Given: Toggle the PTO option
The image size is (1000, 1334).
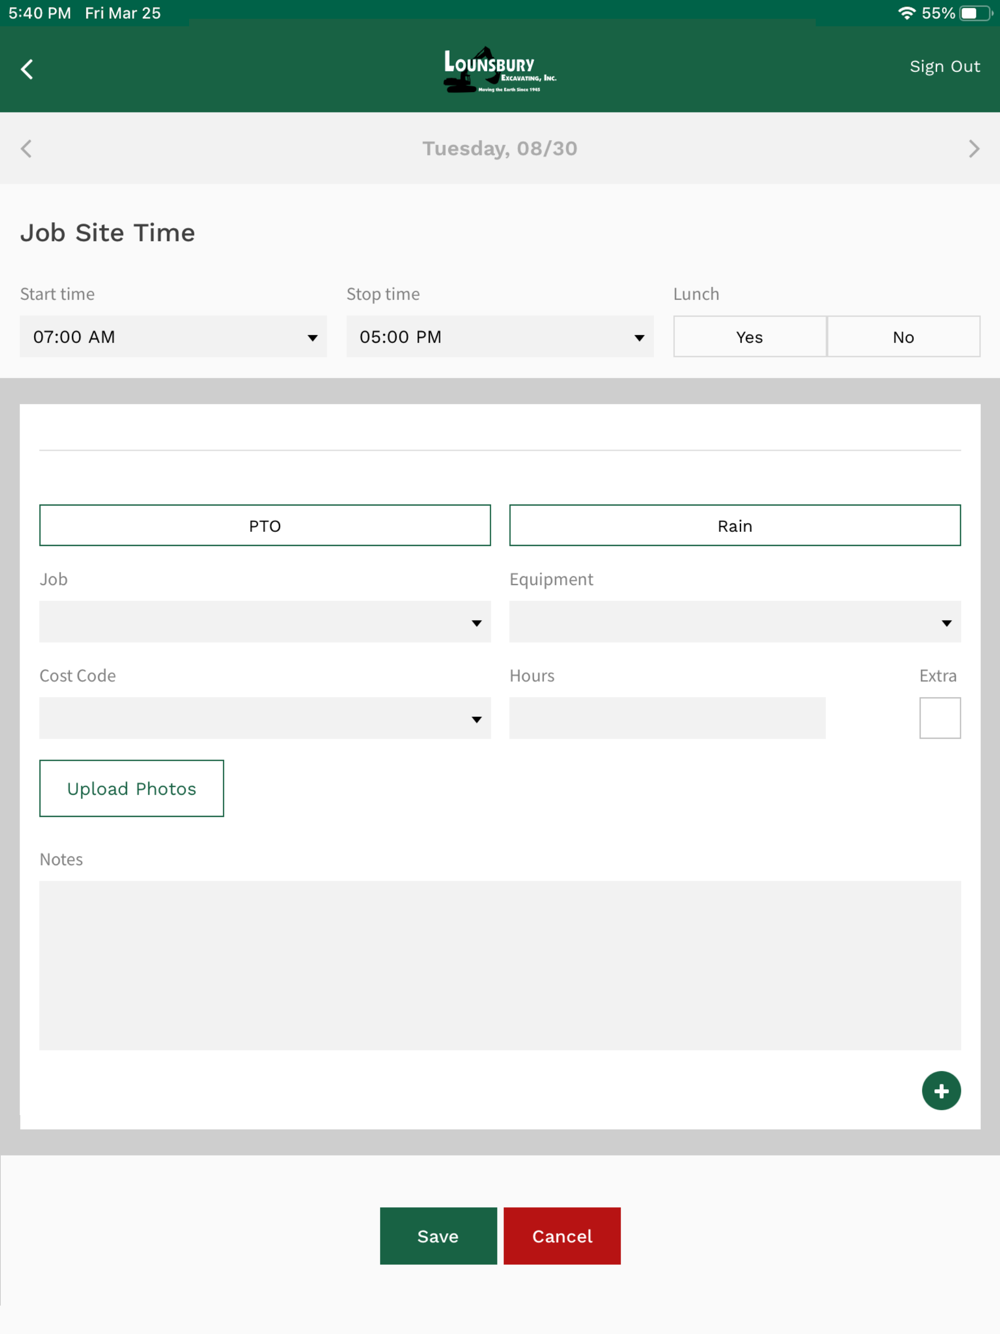Looking at the screenshot, I should click(265, 525).
